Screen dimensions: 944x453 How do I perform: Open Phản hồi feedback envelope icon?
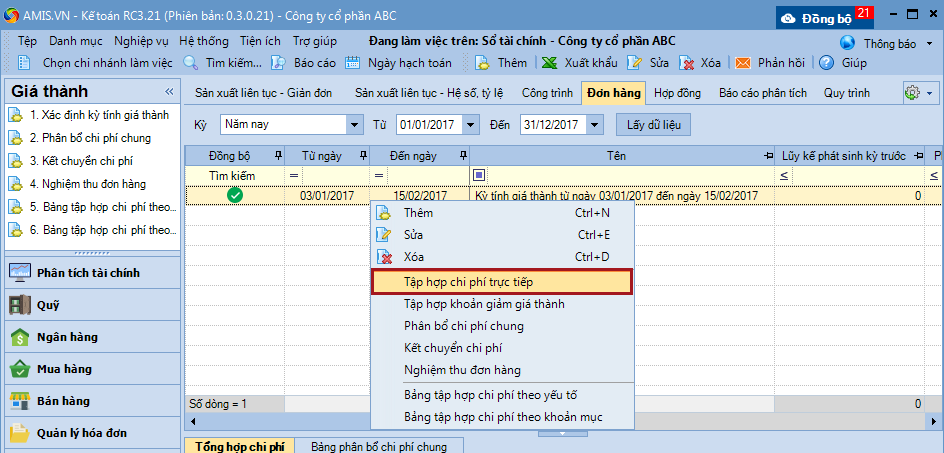(743, 62)
